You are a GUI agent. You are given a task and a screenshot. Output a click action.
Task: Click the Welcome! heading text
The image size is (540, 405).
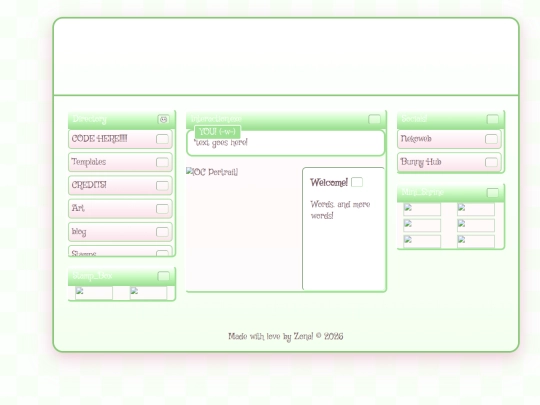click(329, 183)
